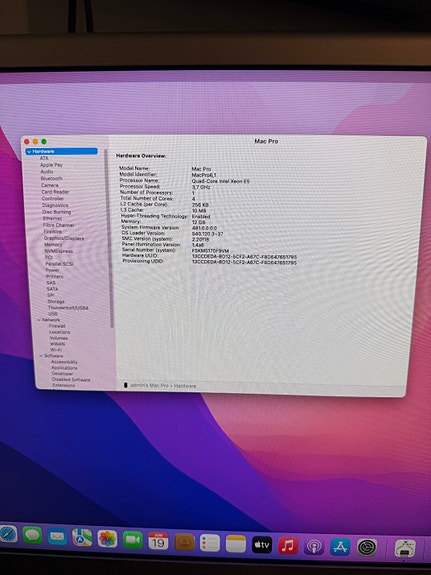Screen dimensions: 431x575
Task: Select ATA in the sidebar
Action: coord(44,158)
